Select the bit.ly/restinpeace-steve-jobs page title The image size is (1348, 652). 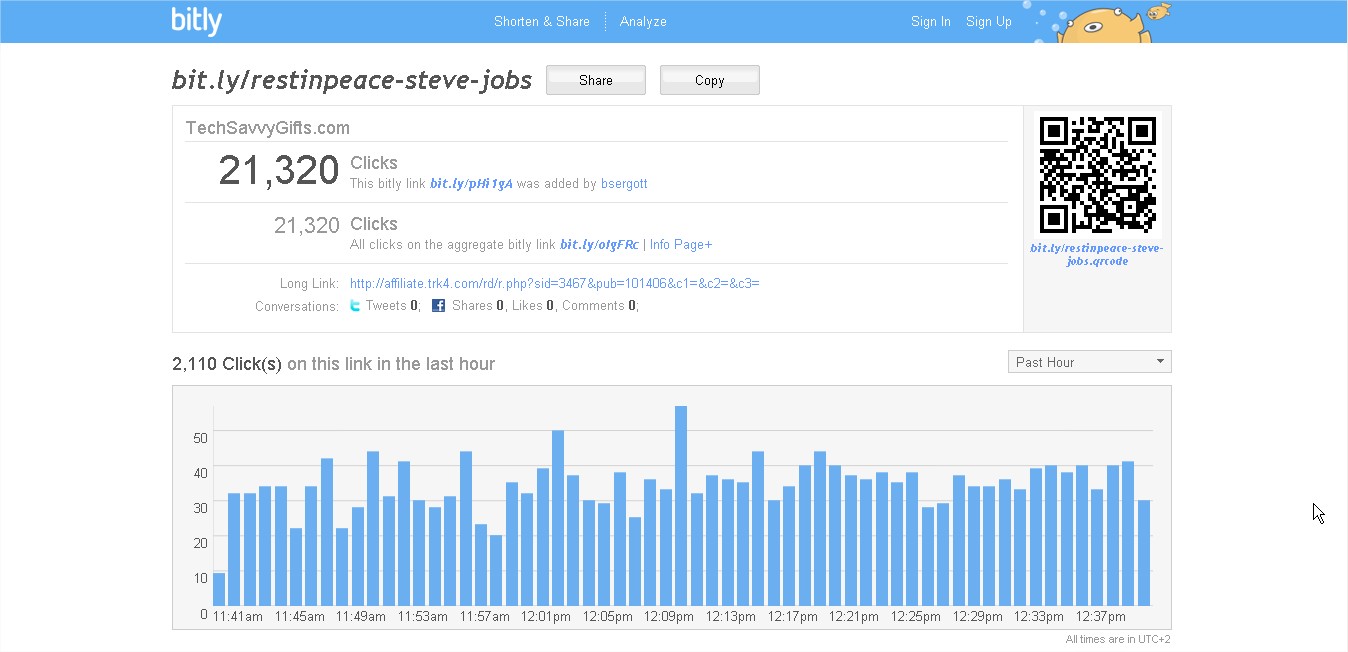coord(352,80)
